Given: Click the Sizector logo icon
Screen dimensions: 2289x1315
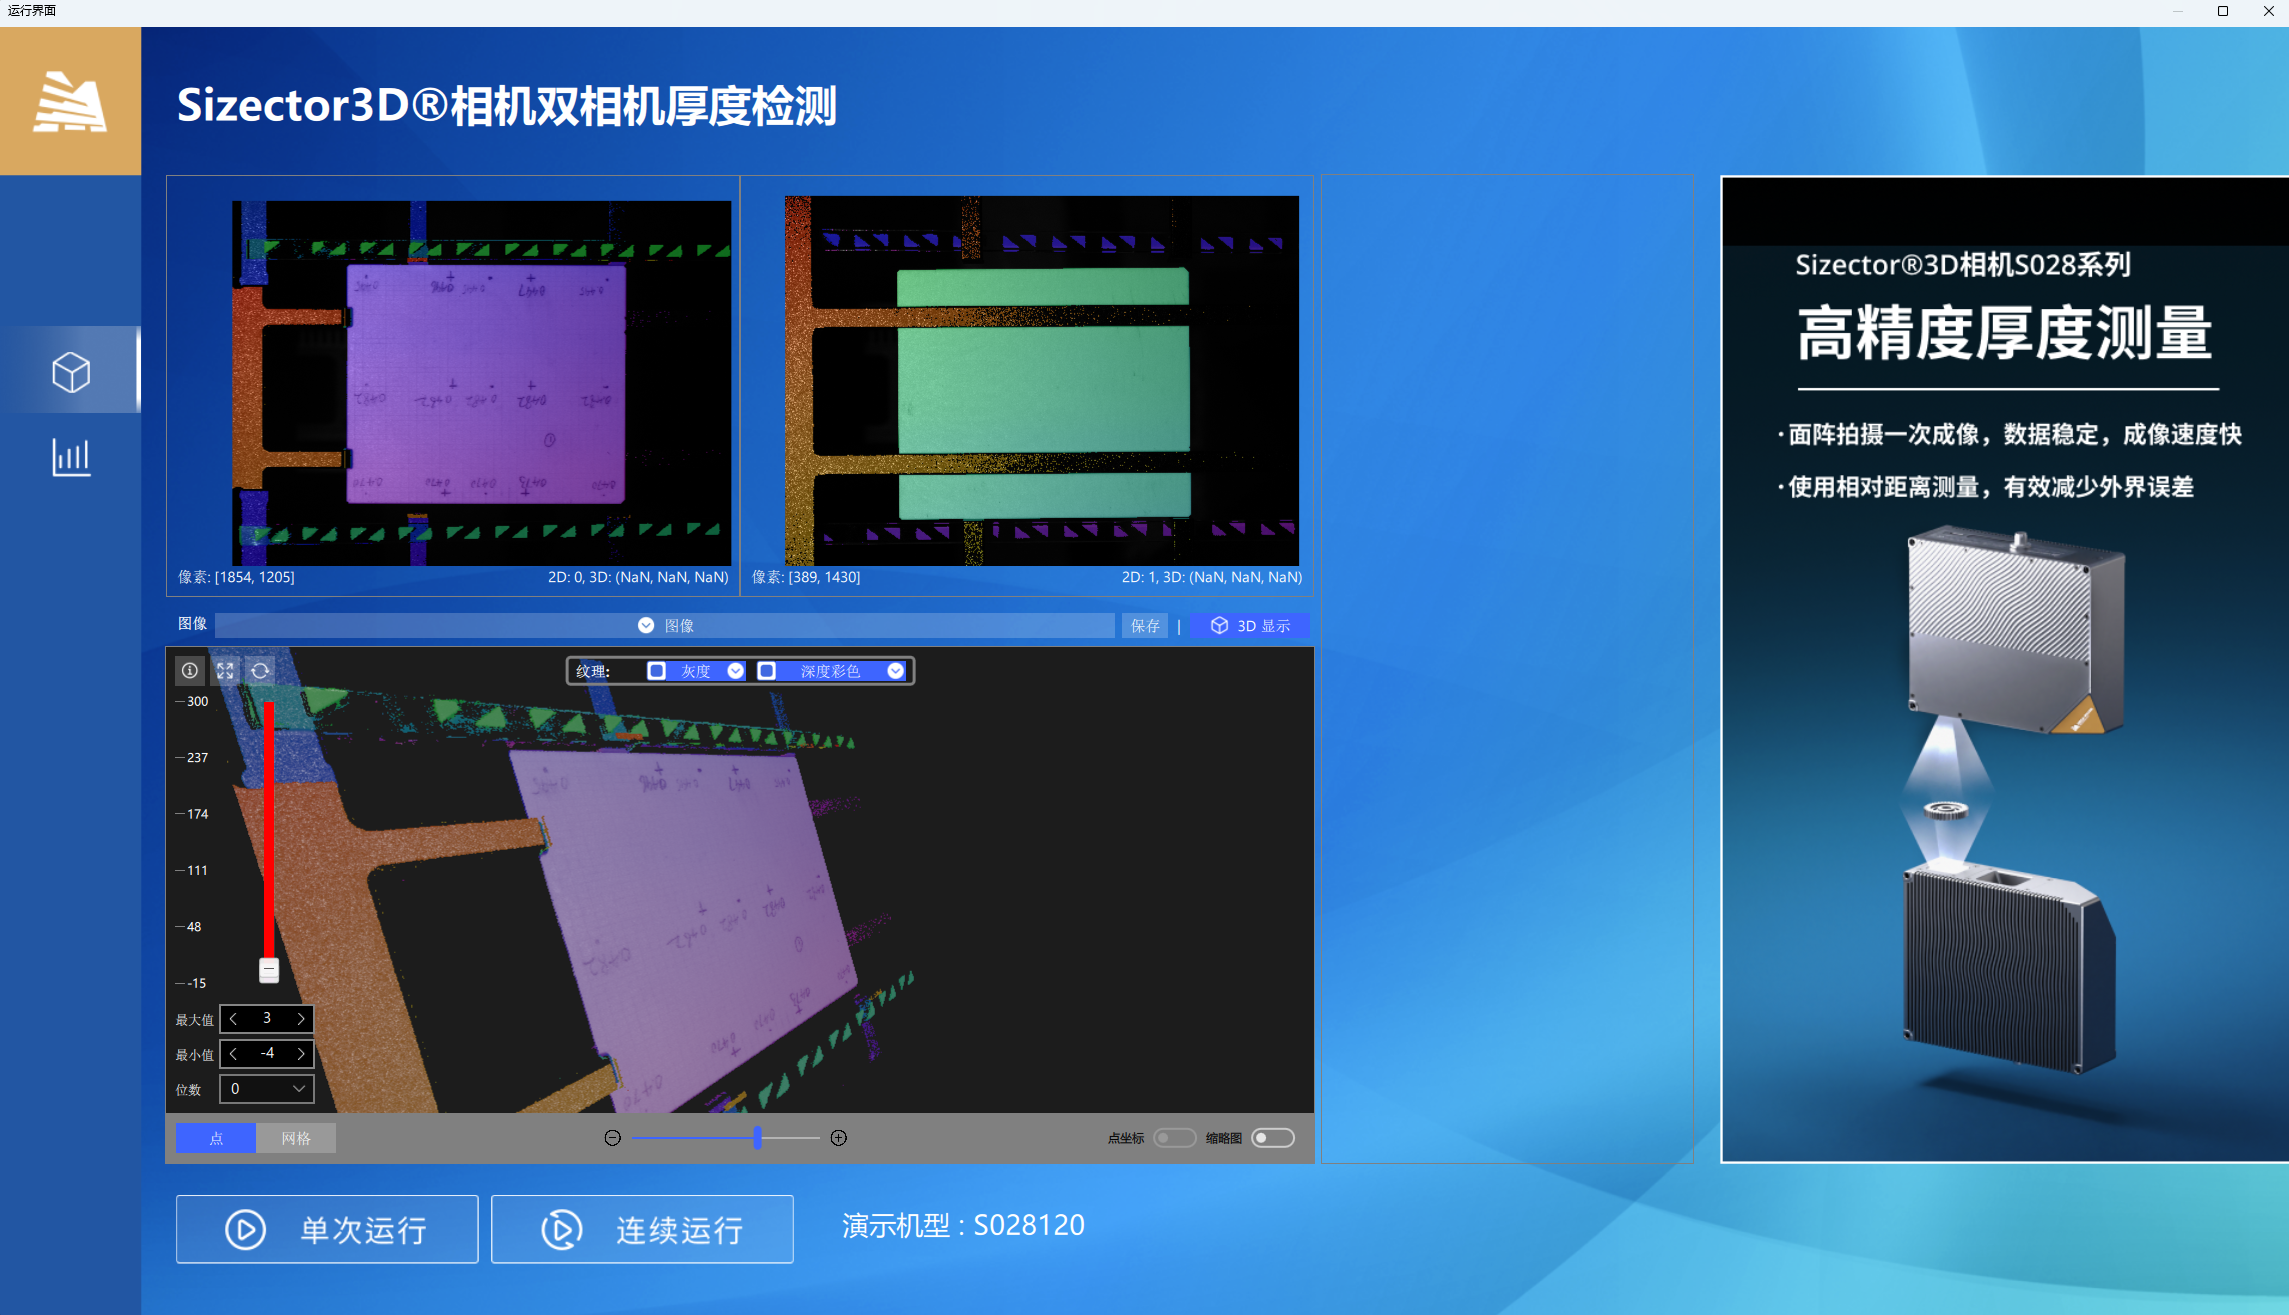Looking at the screenshot, I should [70, 101].
